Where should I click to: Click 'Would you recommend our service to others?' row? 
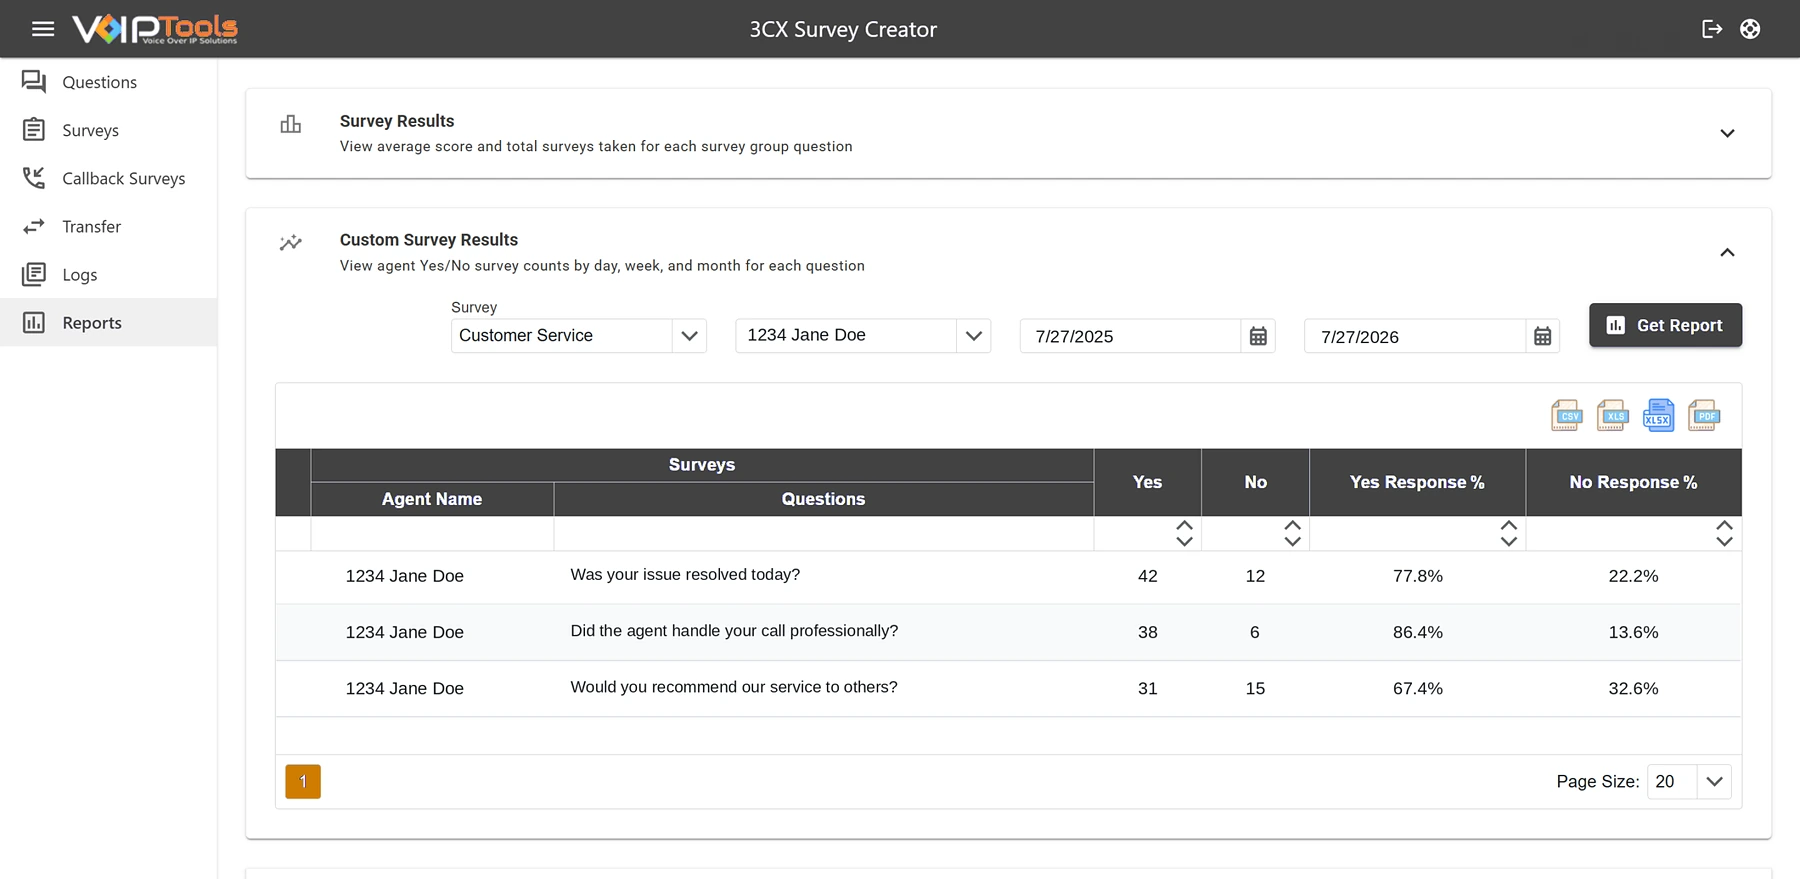coord(1008,688)
